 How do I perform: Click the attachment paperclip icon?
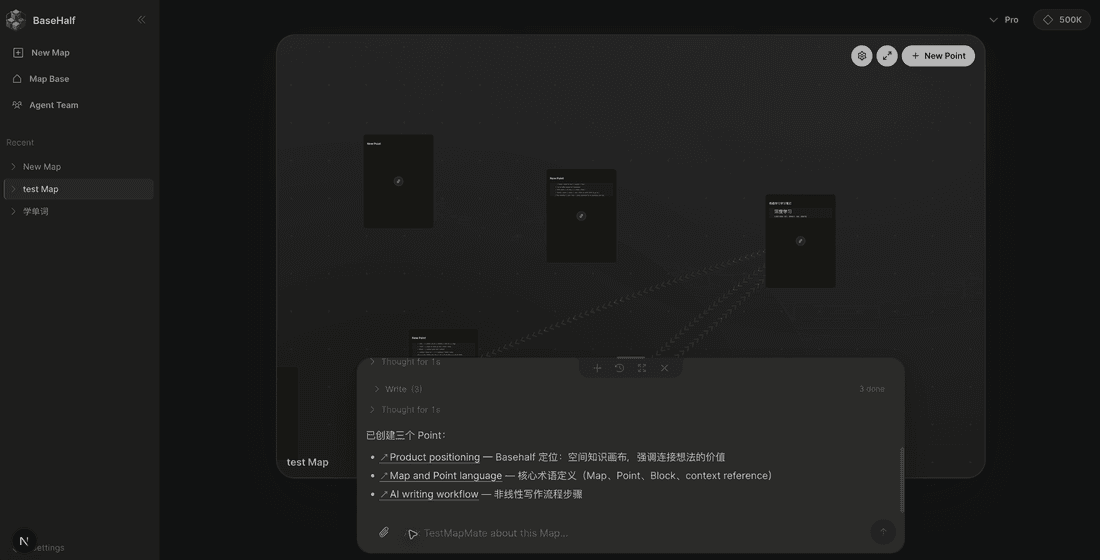point(384,533)
